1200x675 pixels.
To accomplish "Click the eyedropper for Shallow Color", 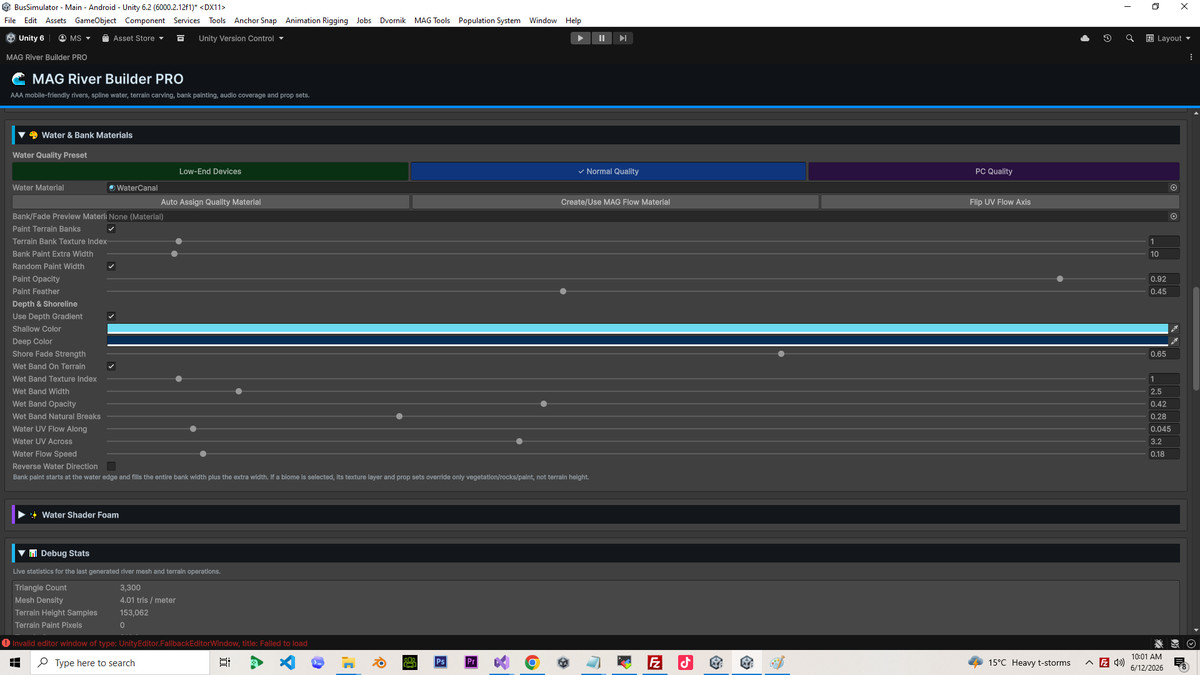I will 1174,329.
